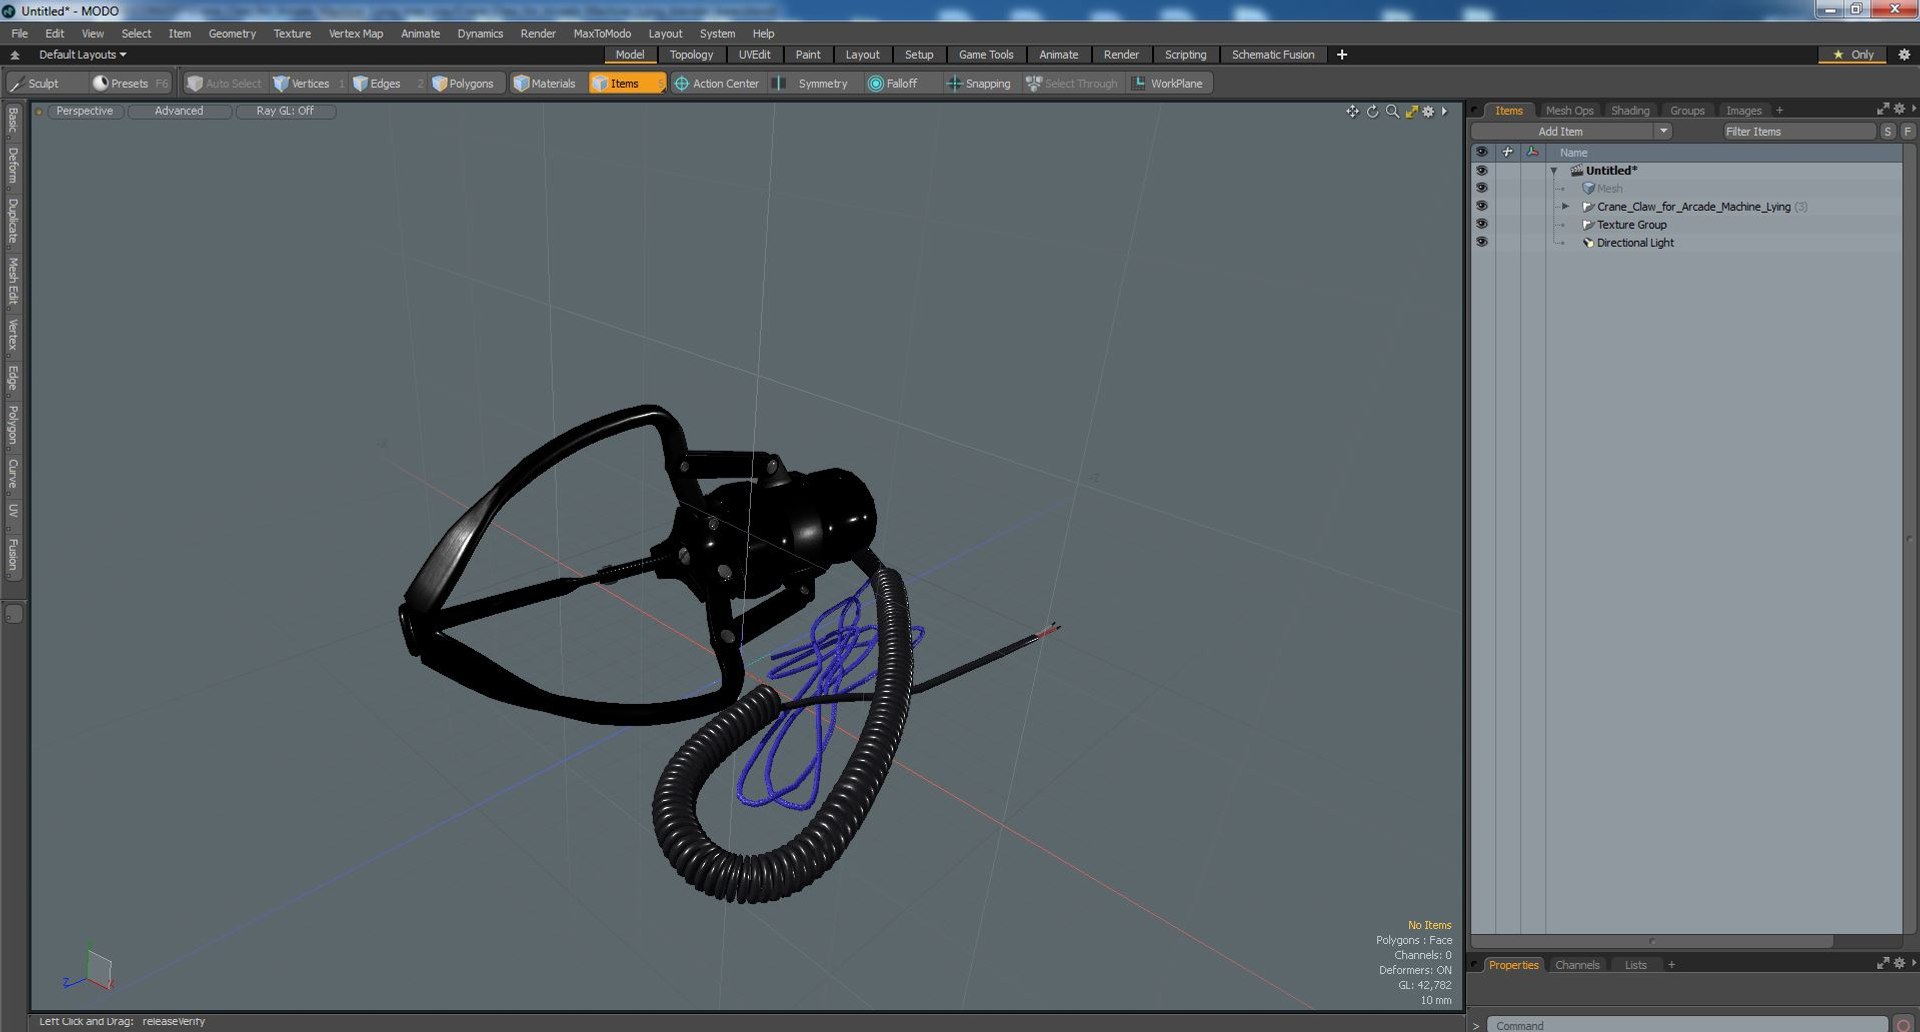The image size is (1920, 1032).
Task: Open the Vertex Map menu
Action: (x=356, y=33)
